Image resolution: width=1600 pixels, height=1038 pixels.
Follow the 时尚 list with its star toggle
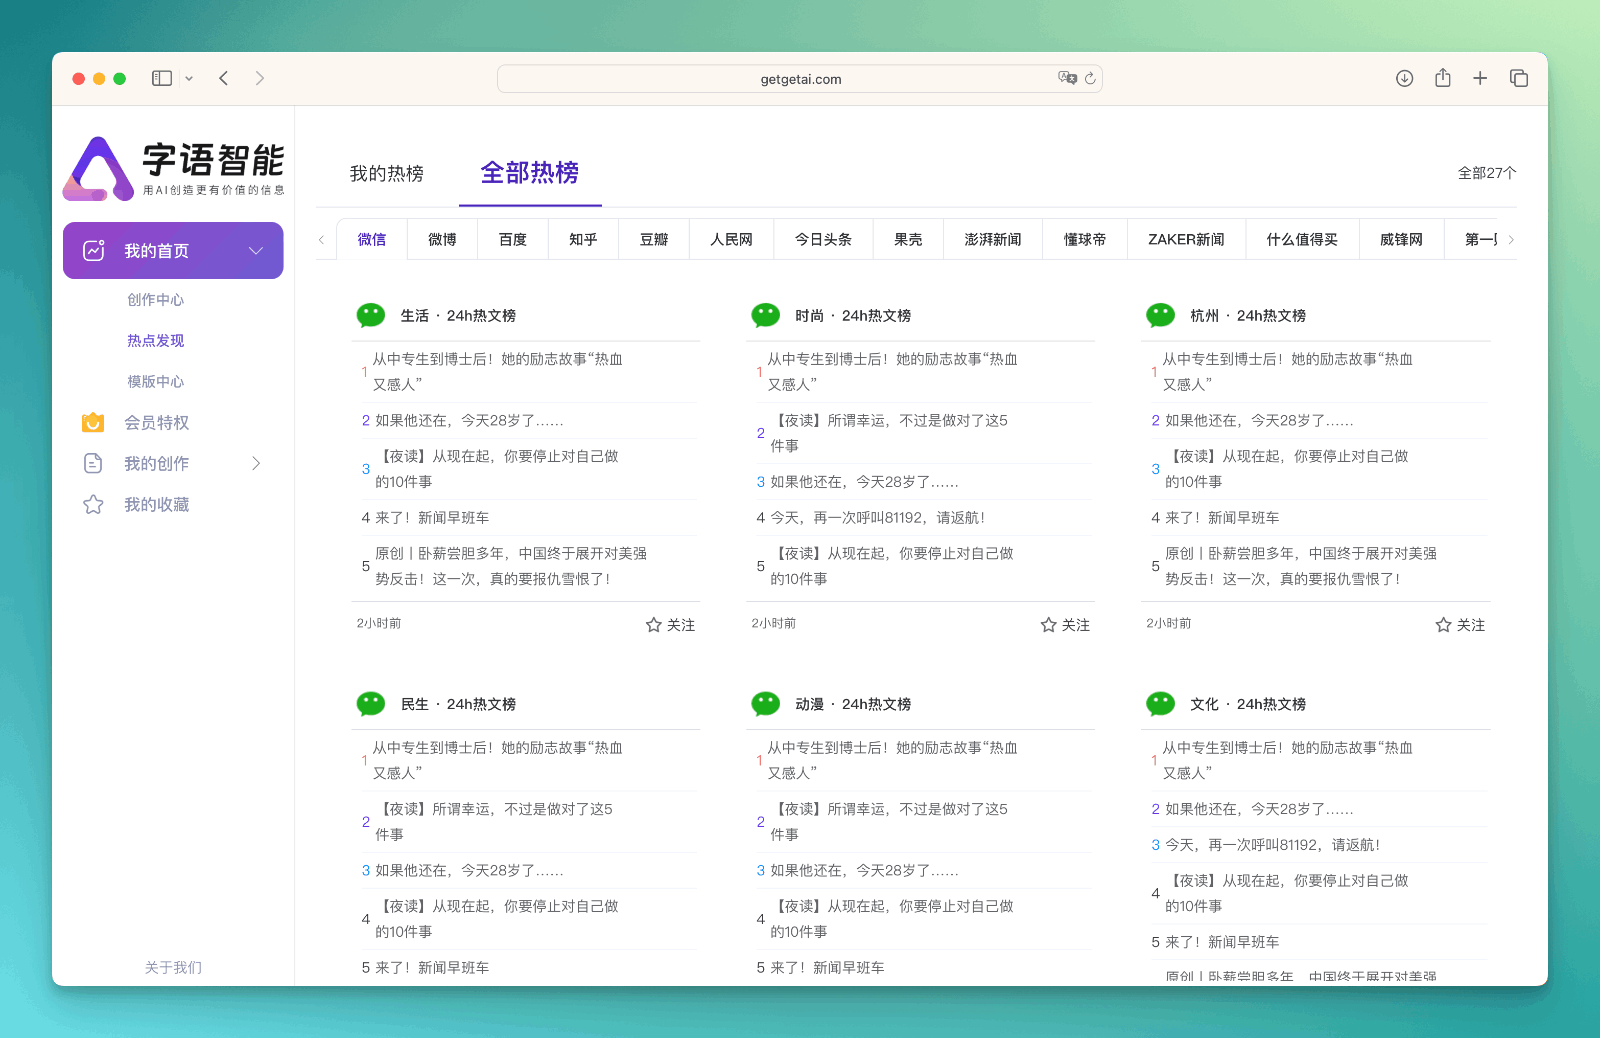1064,624
